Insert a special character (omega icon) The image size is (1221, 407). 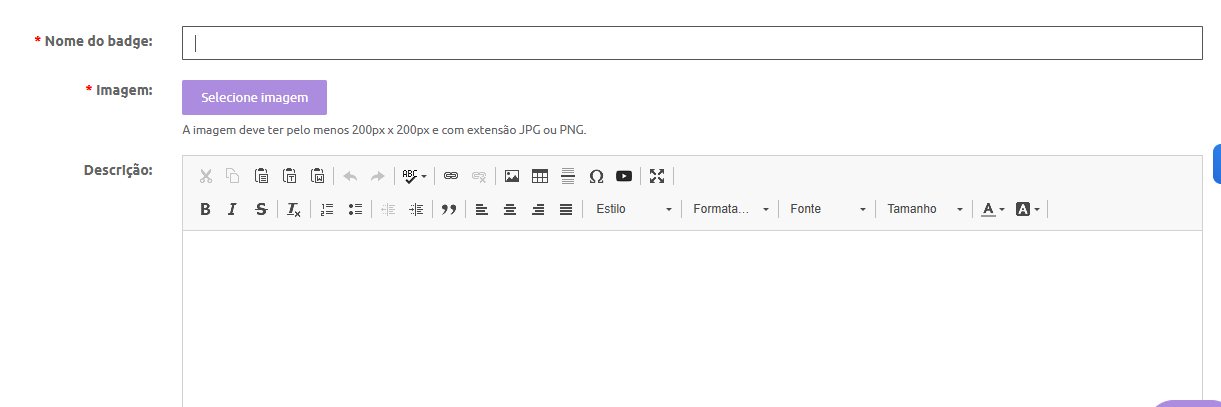click(596, 176)
